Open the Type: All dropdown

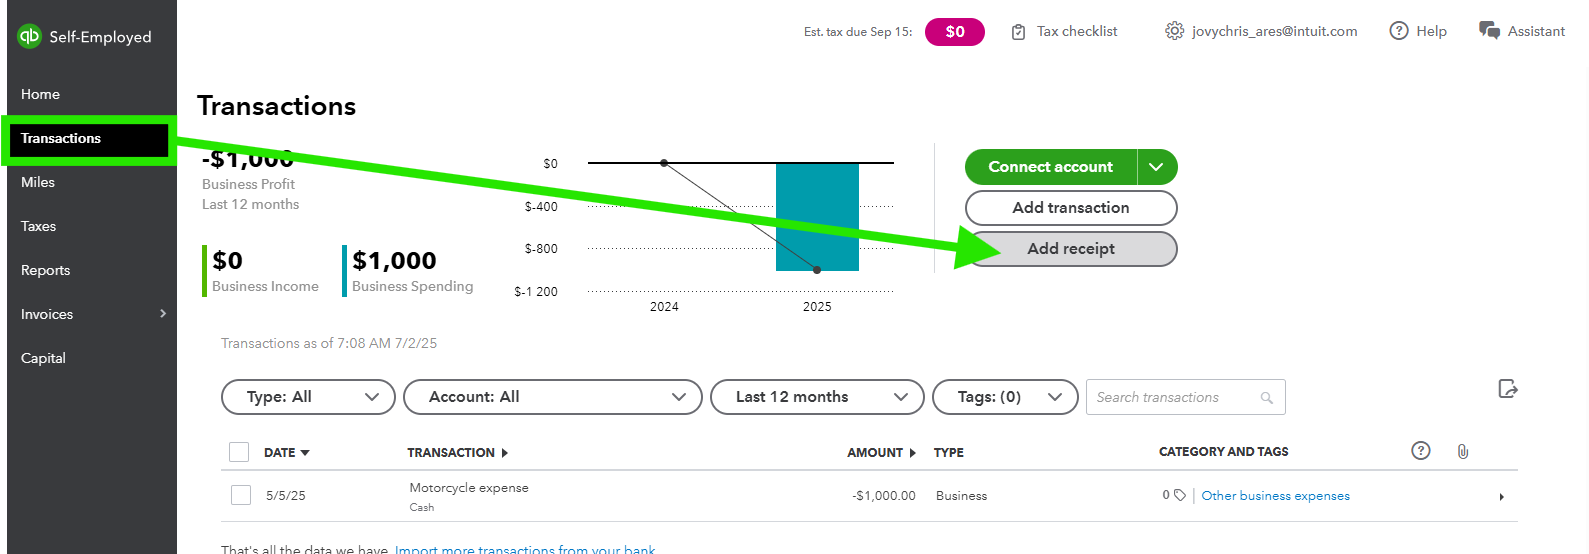point(308,397)
